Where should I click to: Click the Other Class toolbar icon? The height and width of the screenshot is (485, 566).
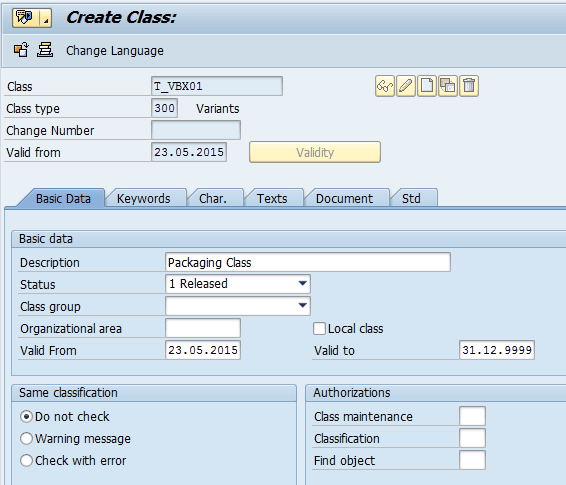pos(21,50)
